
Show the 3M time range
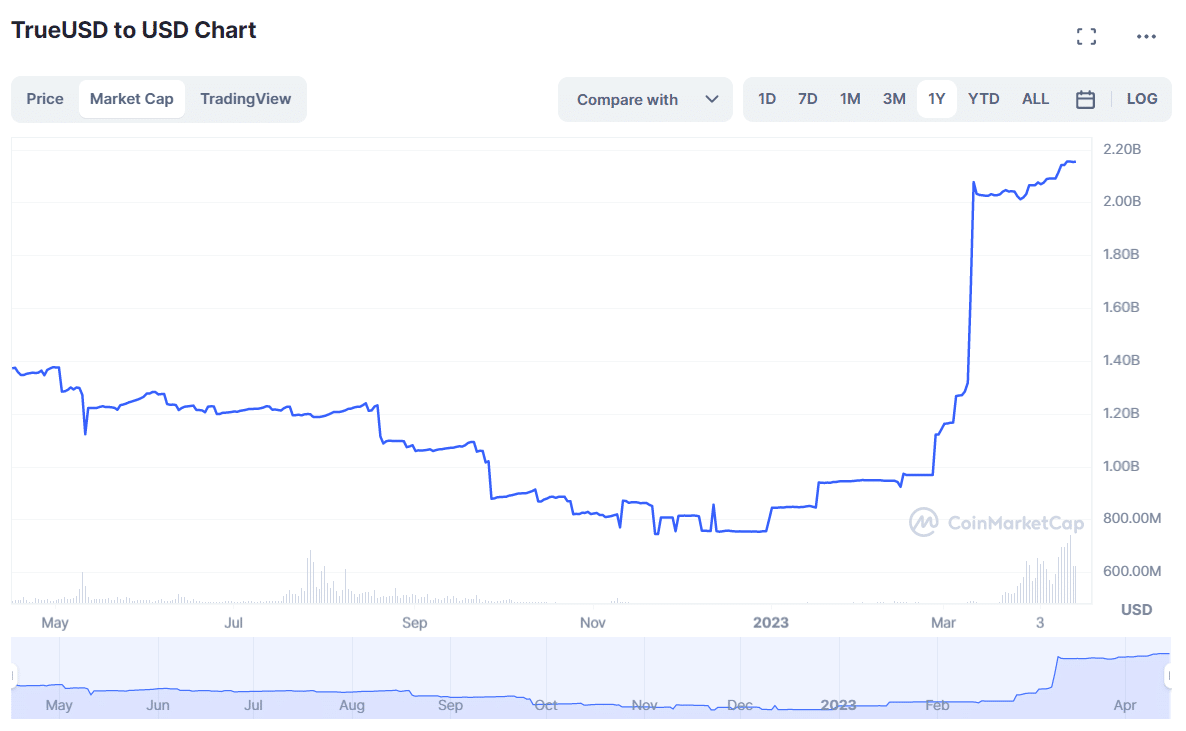coord(894,99)
